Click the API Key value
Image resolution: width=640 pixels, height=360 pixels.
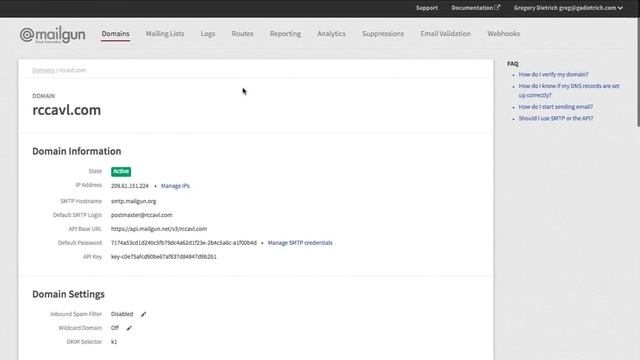click(x=164, y=257)
